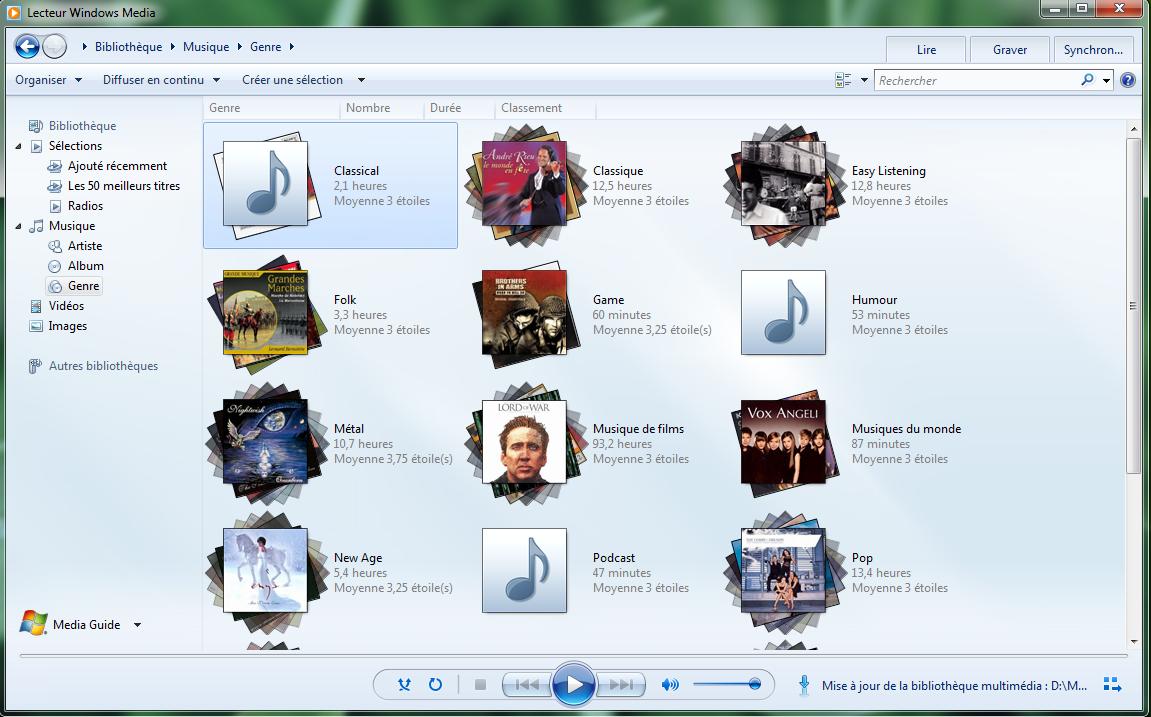This screenshot has height=717, width=1151.
Task: Select the New Age genre stack
Action: click(x=265, y=571)
